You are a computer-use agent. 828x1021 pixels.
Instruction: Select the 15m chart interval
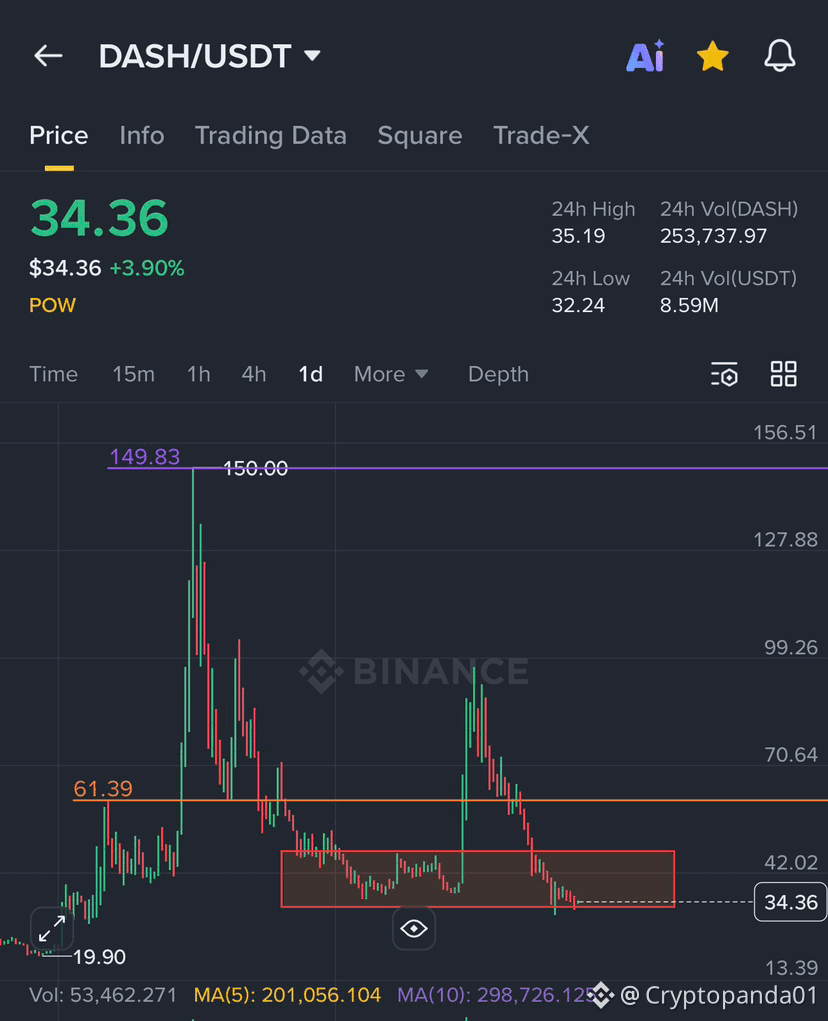133,374
